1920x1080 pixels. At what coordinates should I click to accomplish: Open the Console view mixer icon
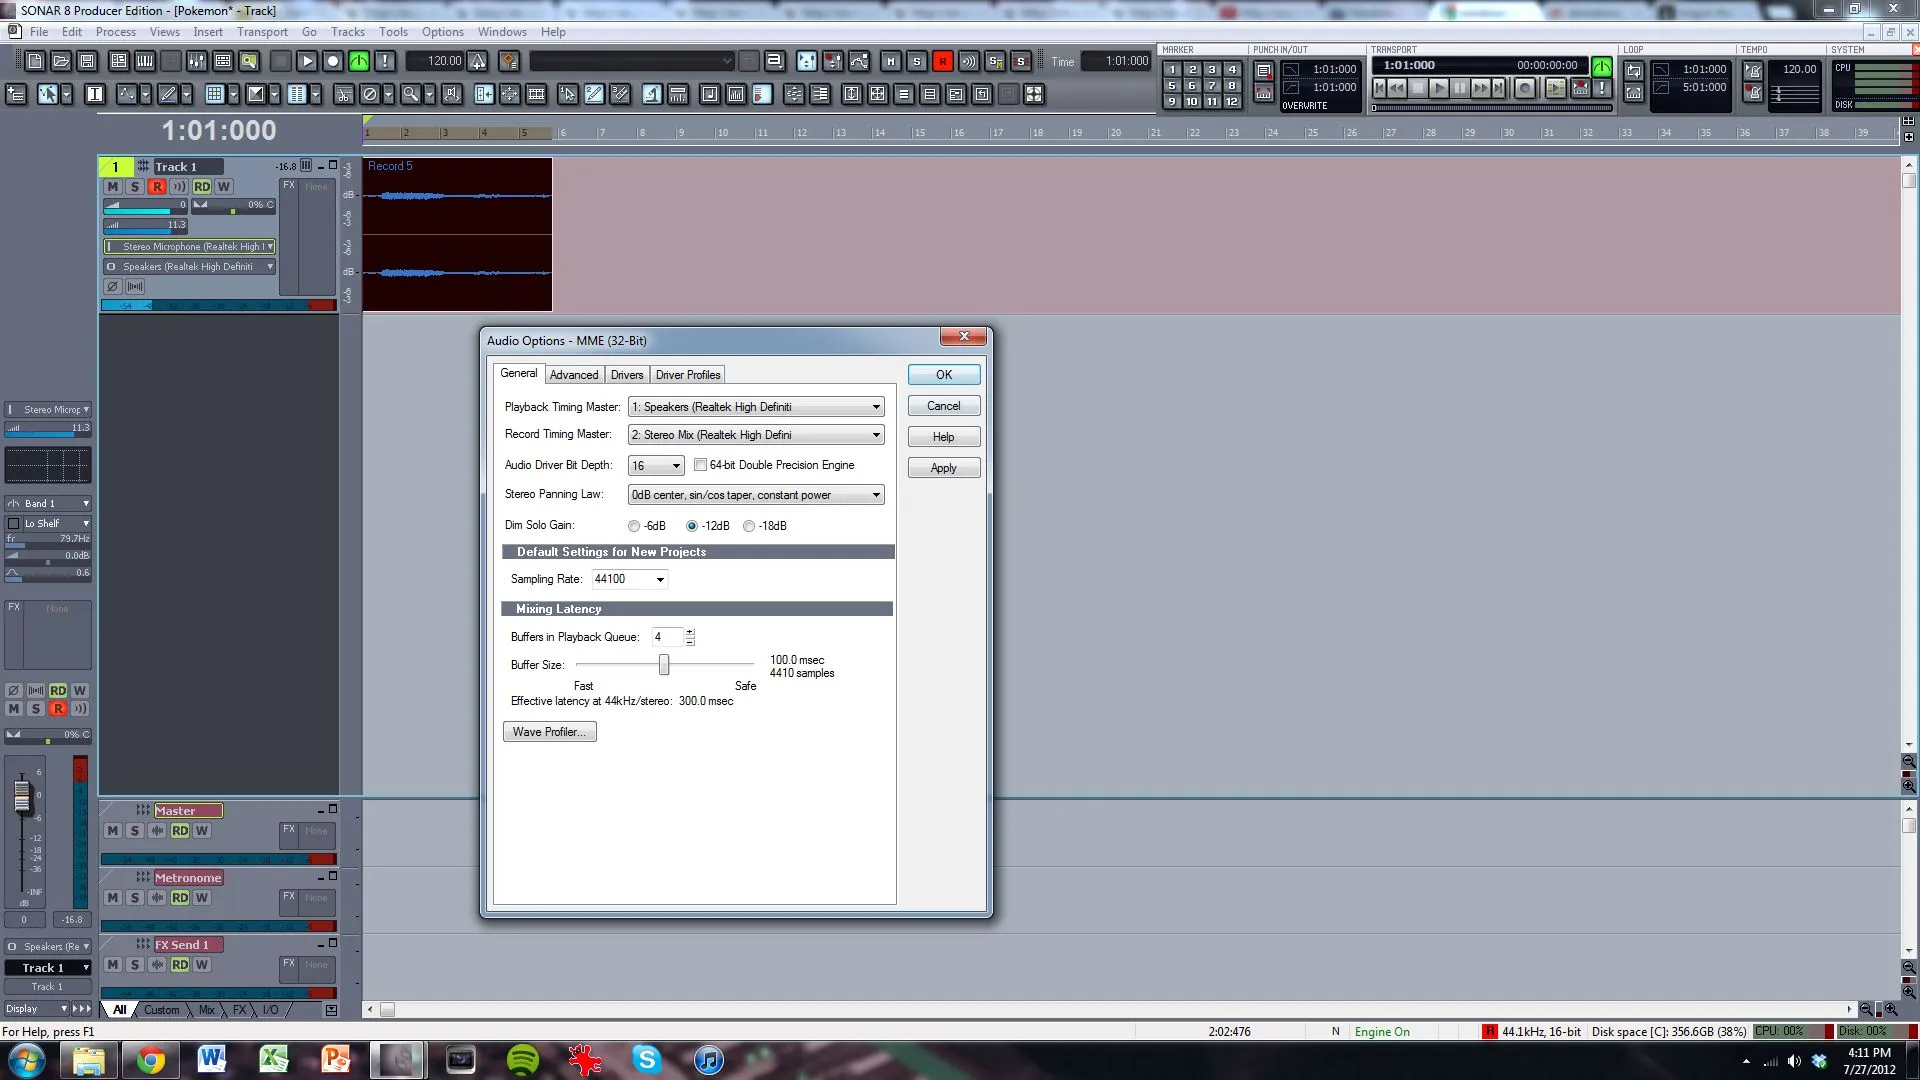click(x=197, y=61)
